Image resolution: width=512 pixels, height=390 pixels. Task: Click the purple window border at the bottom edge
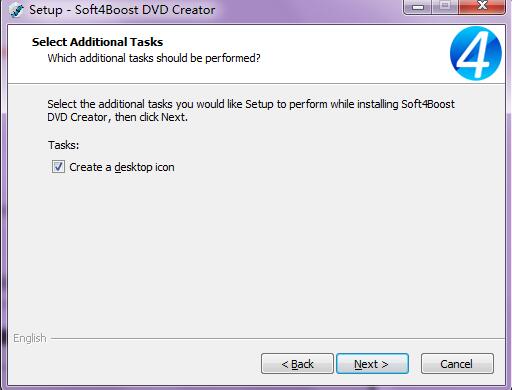pos(256,387)
